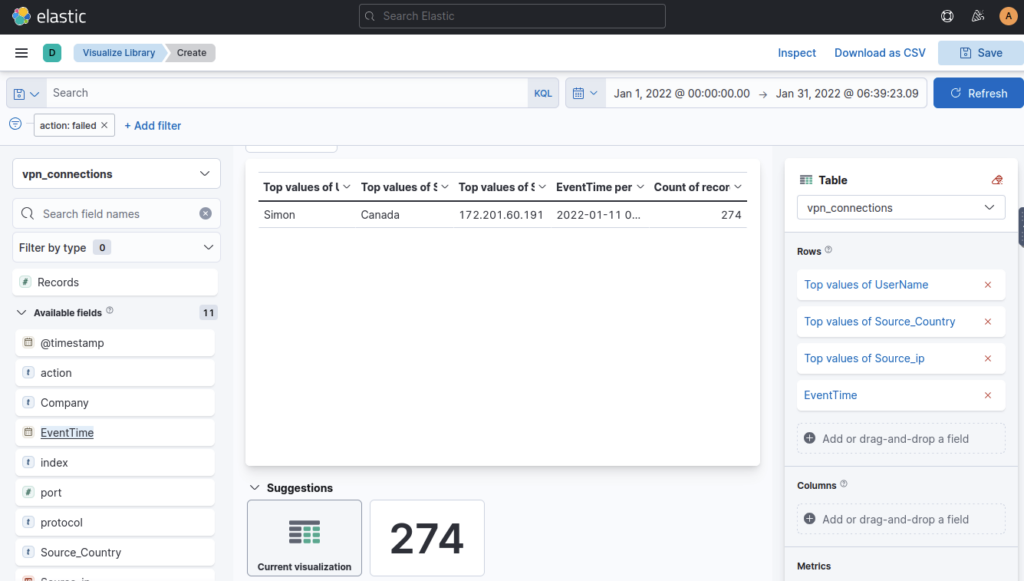Remove Top values of Source_ip row

(987, 358)
